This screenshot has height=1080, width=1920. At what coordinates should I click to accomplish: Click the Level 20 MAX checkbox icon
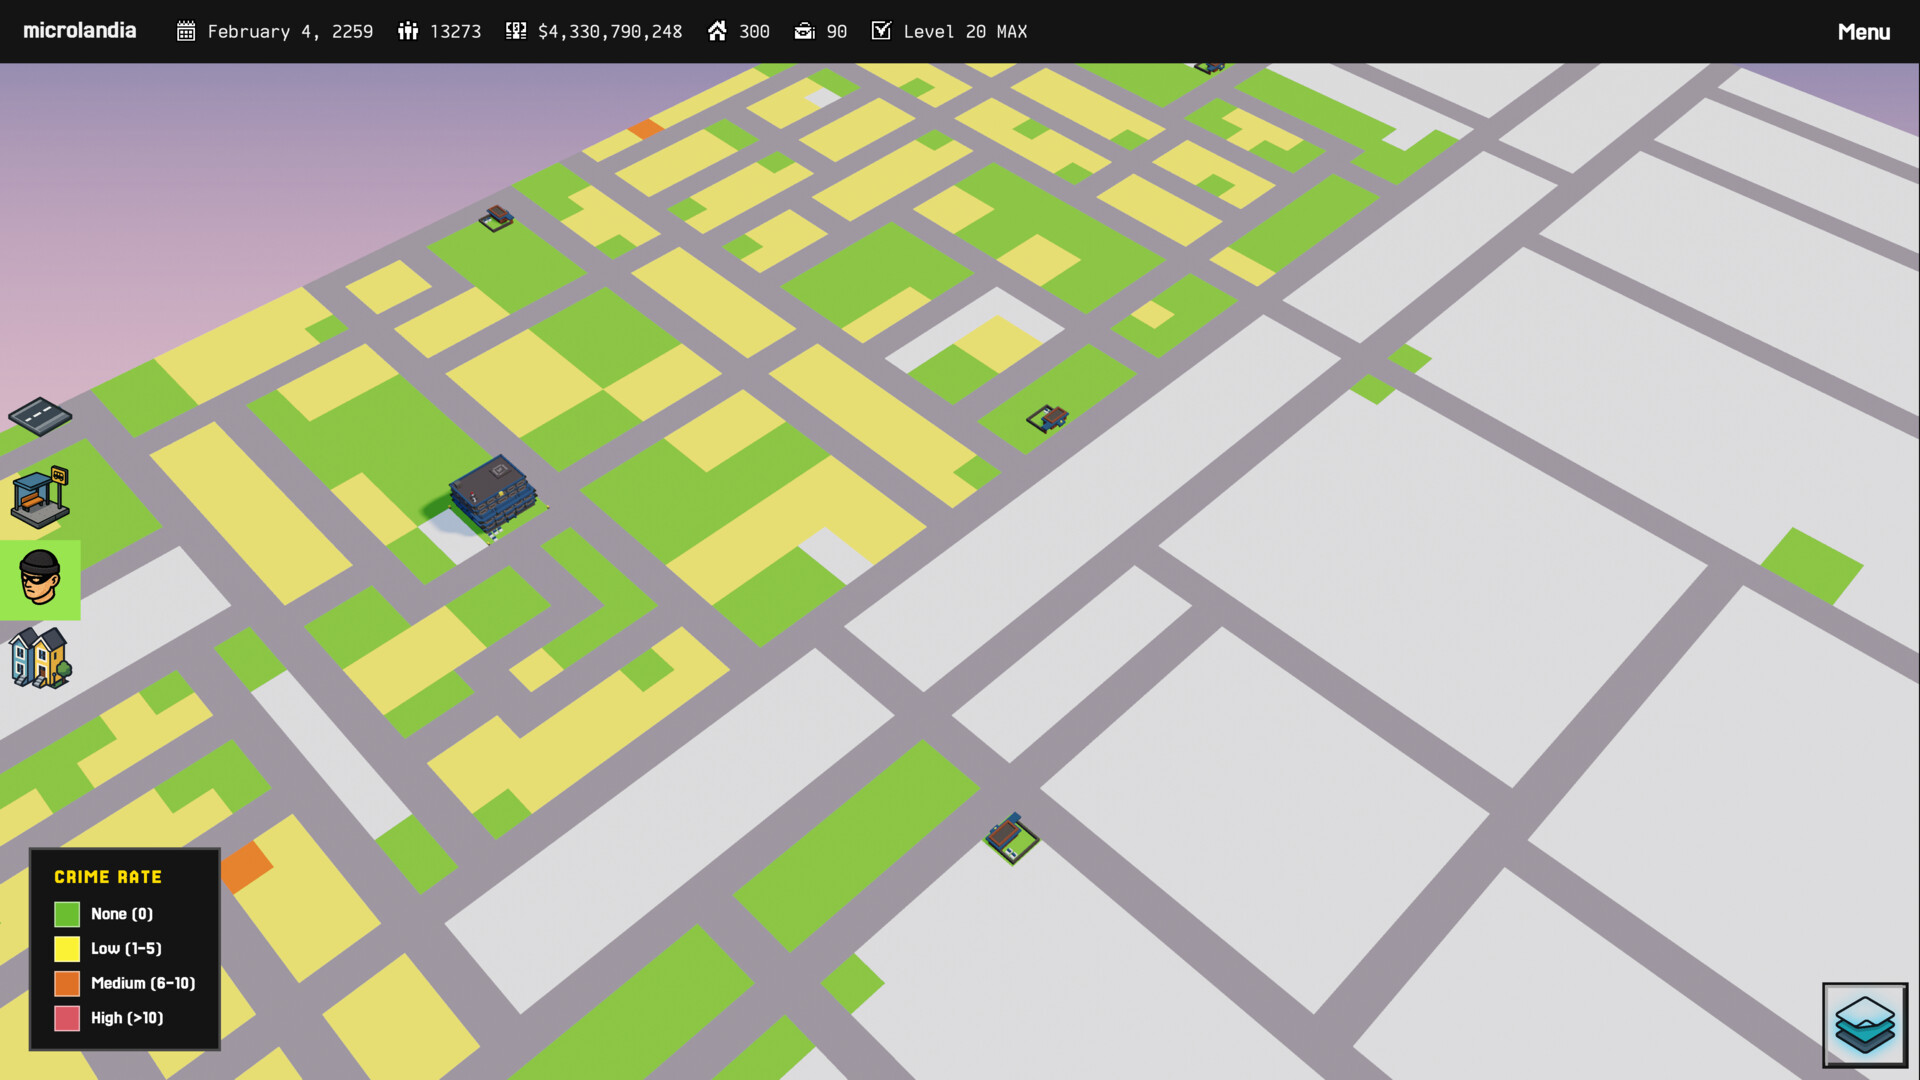881,31
